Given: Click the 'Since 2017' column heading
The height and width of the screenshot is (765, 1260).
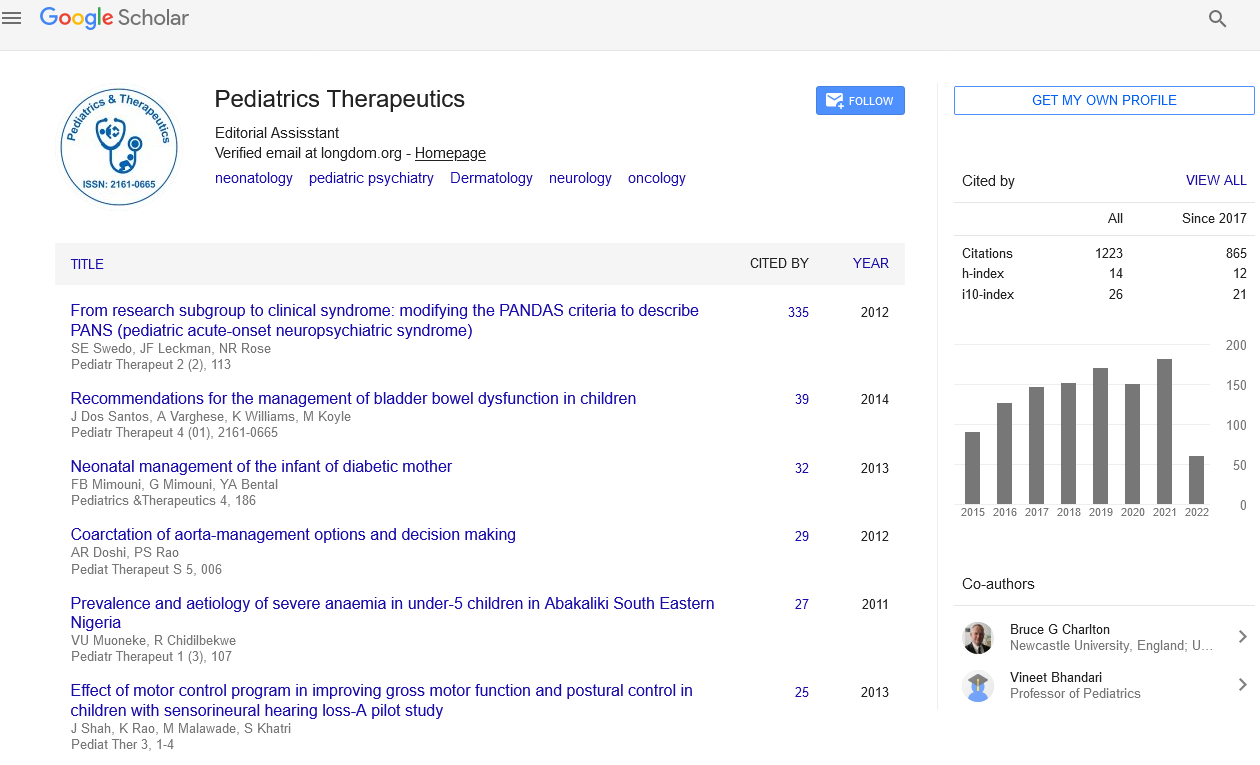Looking at the screenshot, I should point(1214,218).
